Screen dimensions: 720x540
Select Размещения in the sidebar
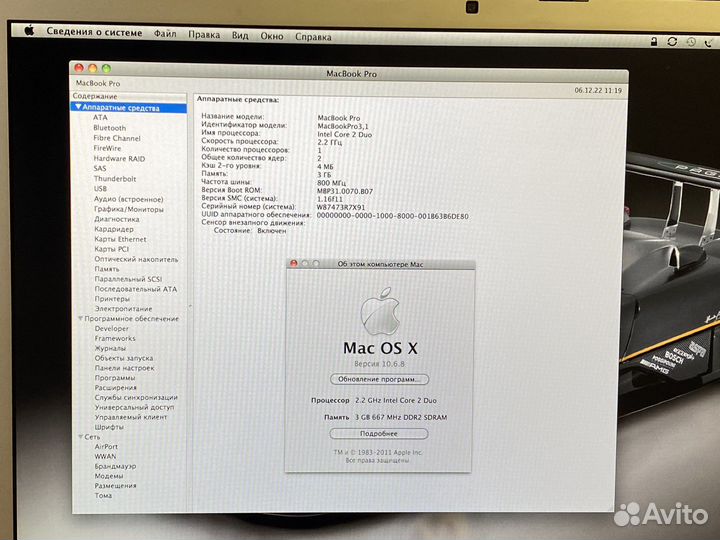pos(115,486)
